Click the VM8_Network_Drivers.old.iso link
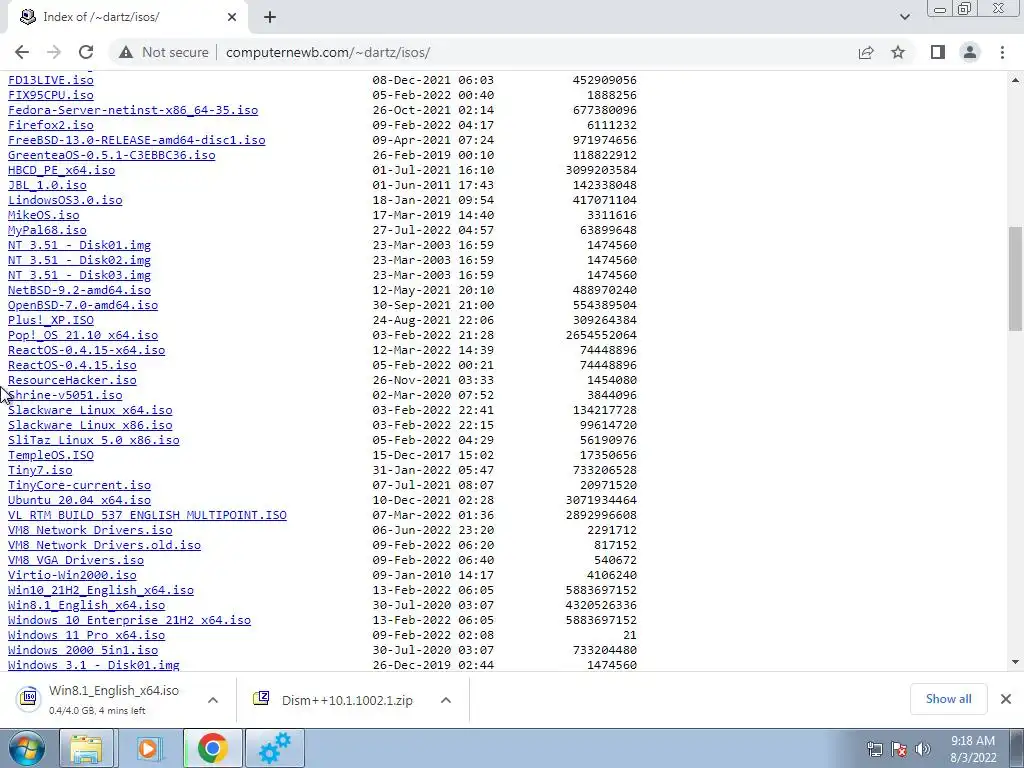Image resolution: width=1024 pixels, height=768 pixels. [104, 545]
